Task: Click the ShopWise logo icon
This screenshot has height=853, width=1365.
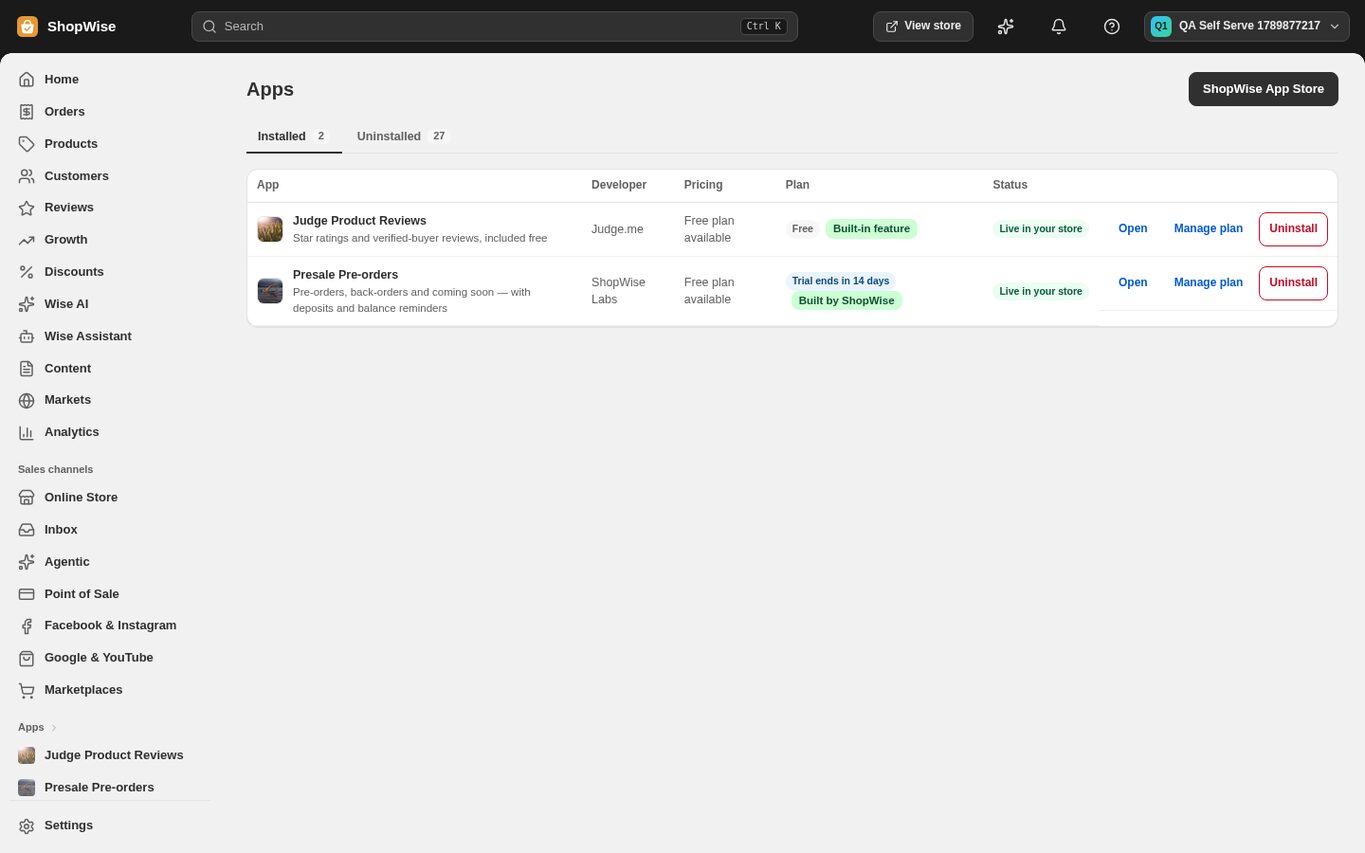Action: pyautogui.click(x=27, y=26)
